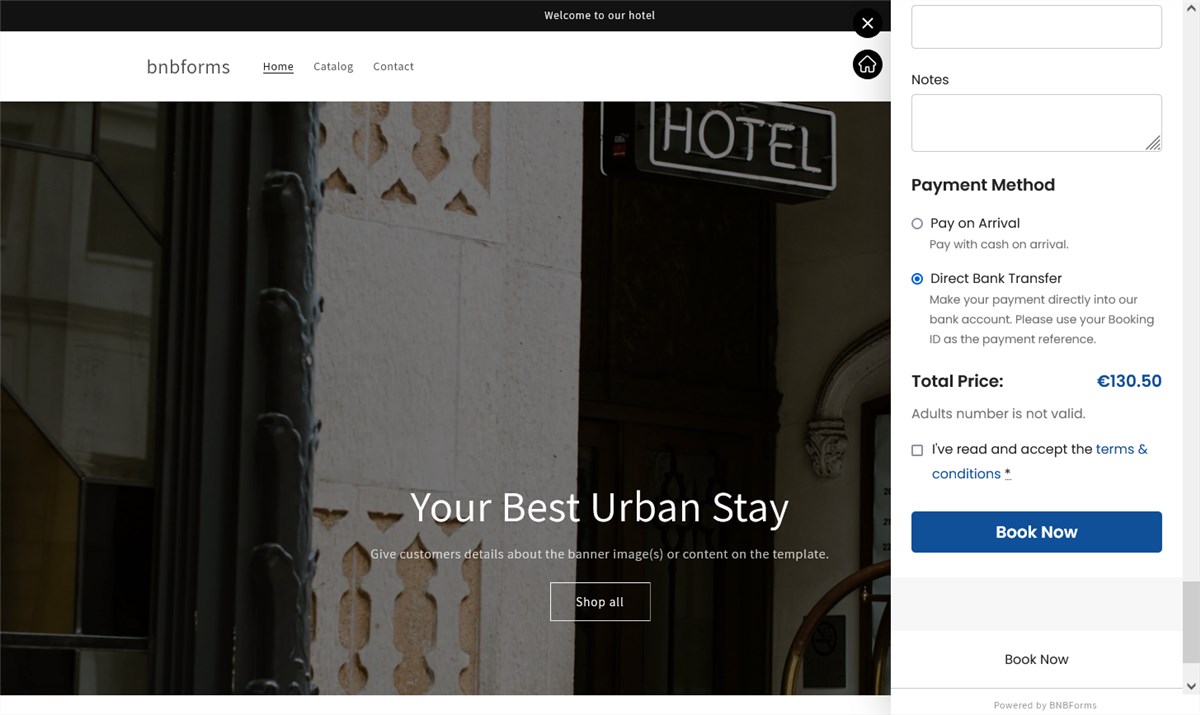The image size is (1200, 715).
Task: Click the Shop all banner button
Action: coord(600,602)
